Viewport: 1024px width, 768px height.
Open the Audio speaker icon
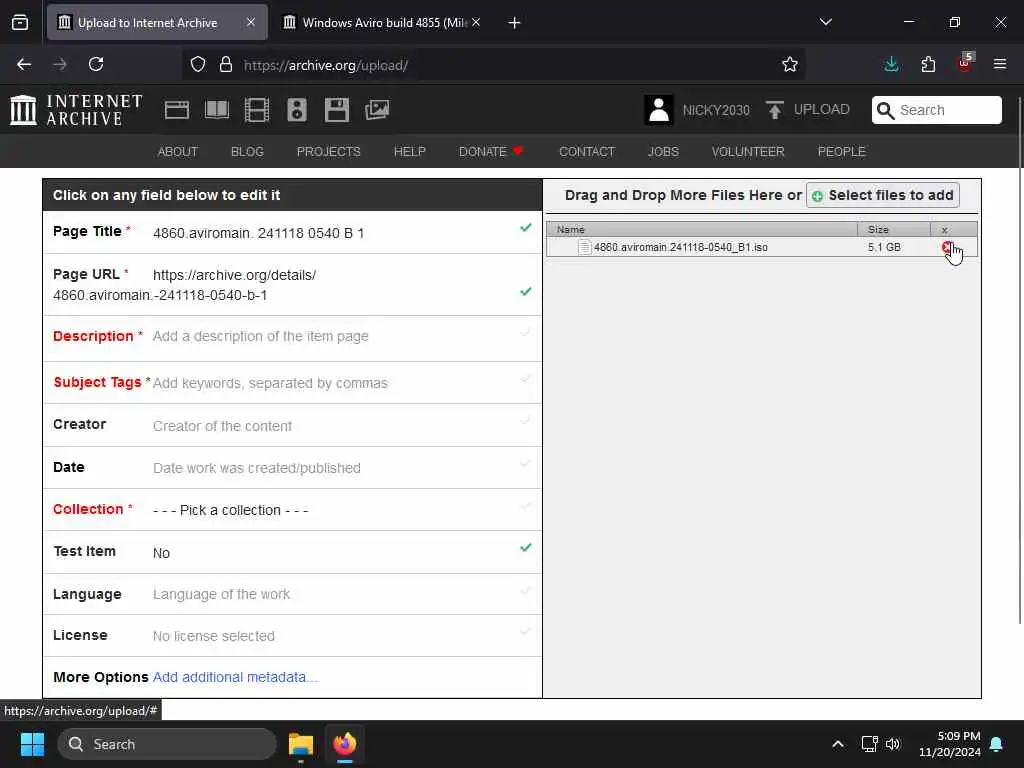tap(296, 110)
